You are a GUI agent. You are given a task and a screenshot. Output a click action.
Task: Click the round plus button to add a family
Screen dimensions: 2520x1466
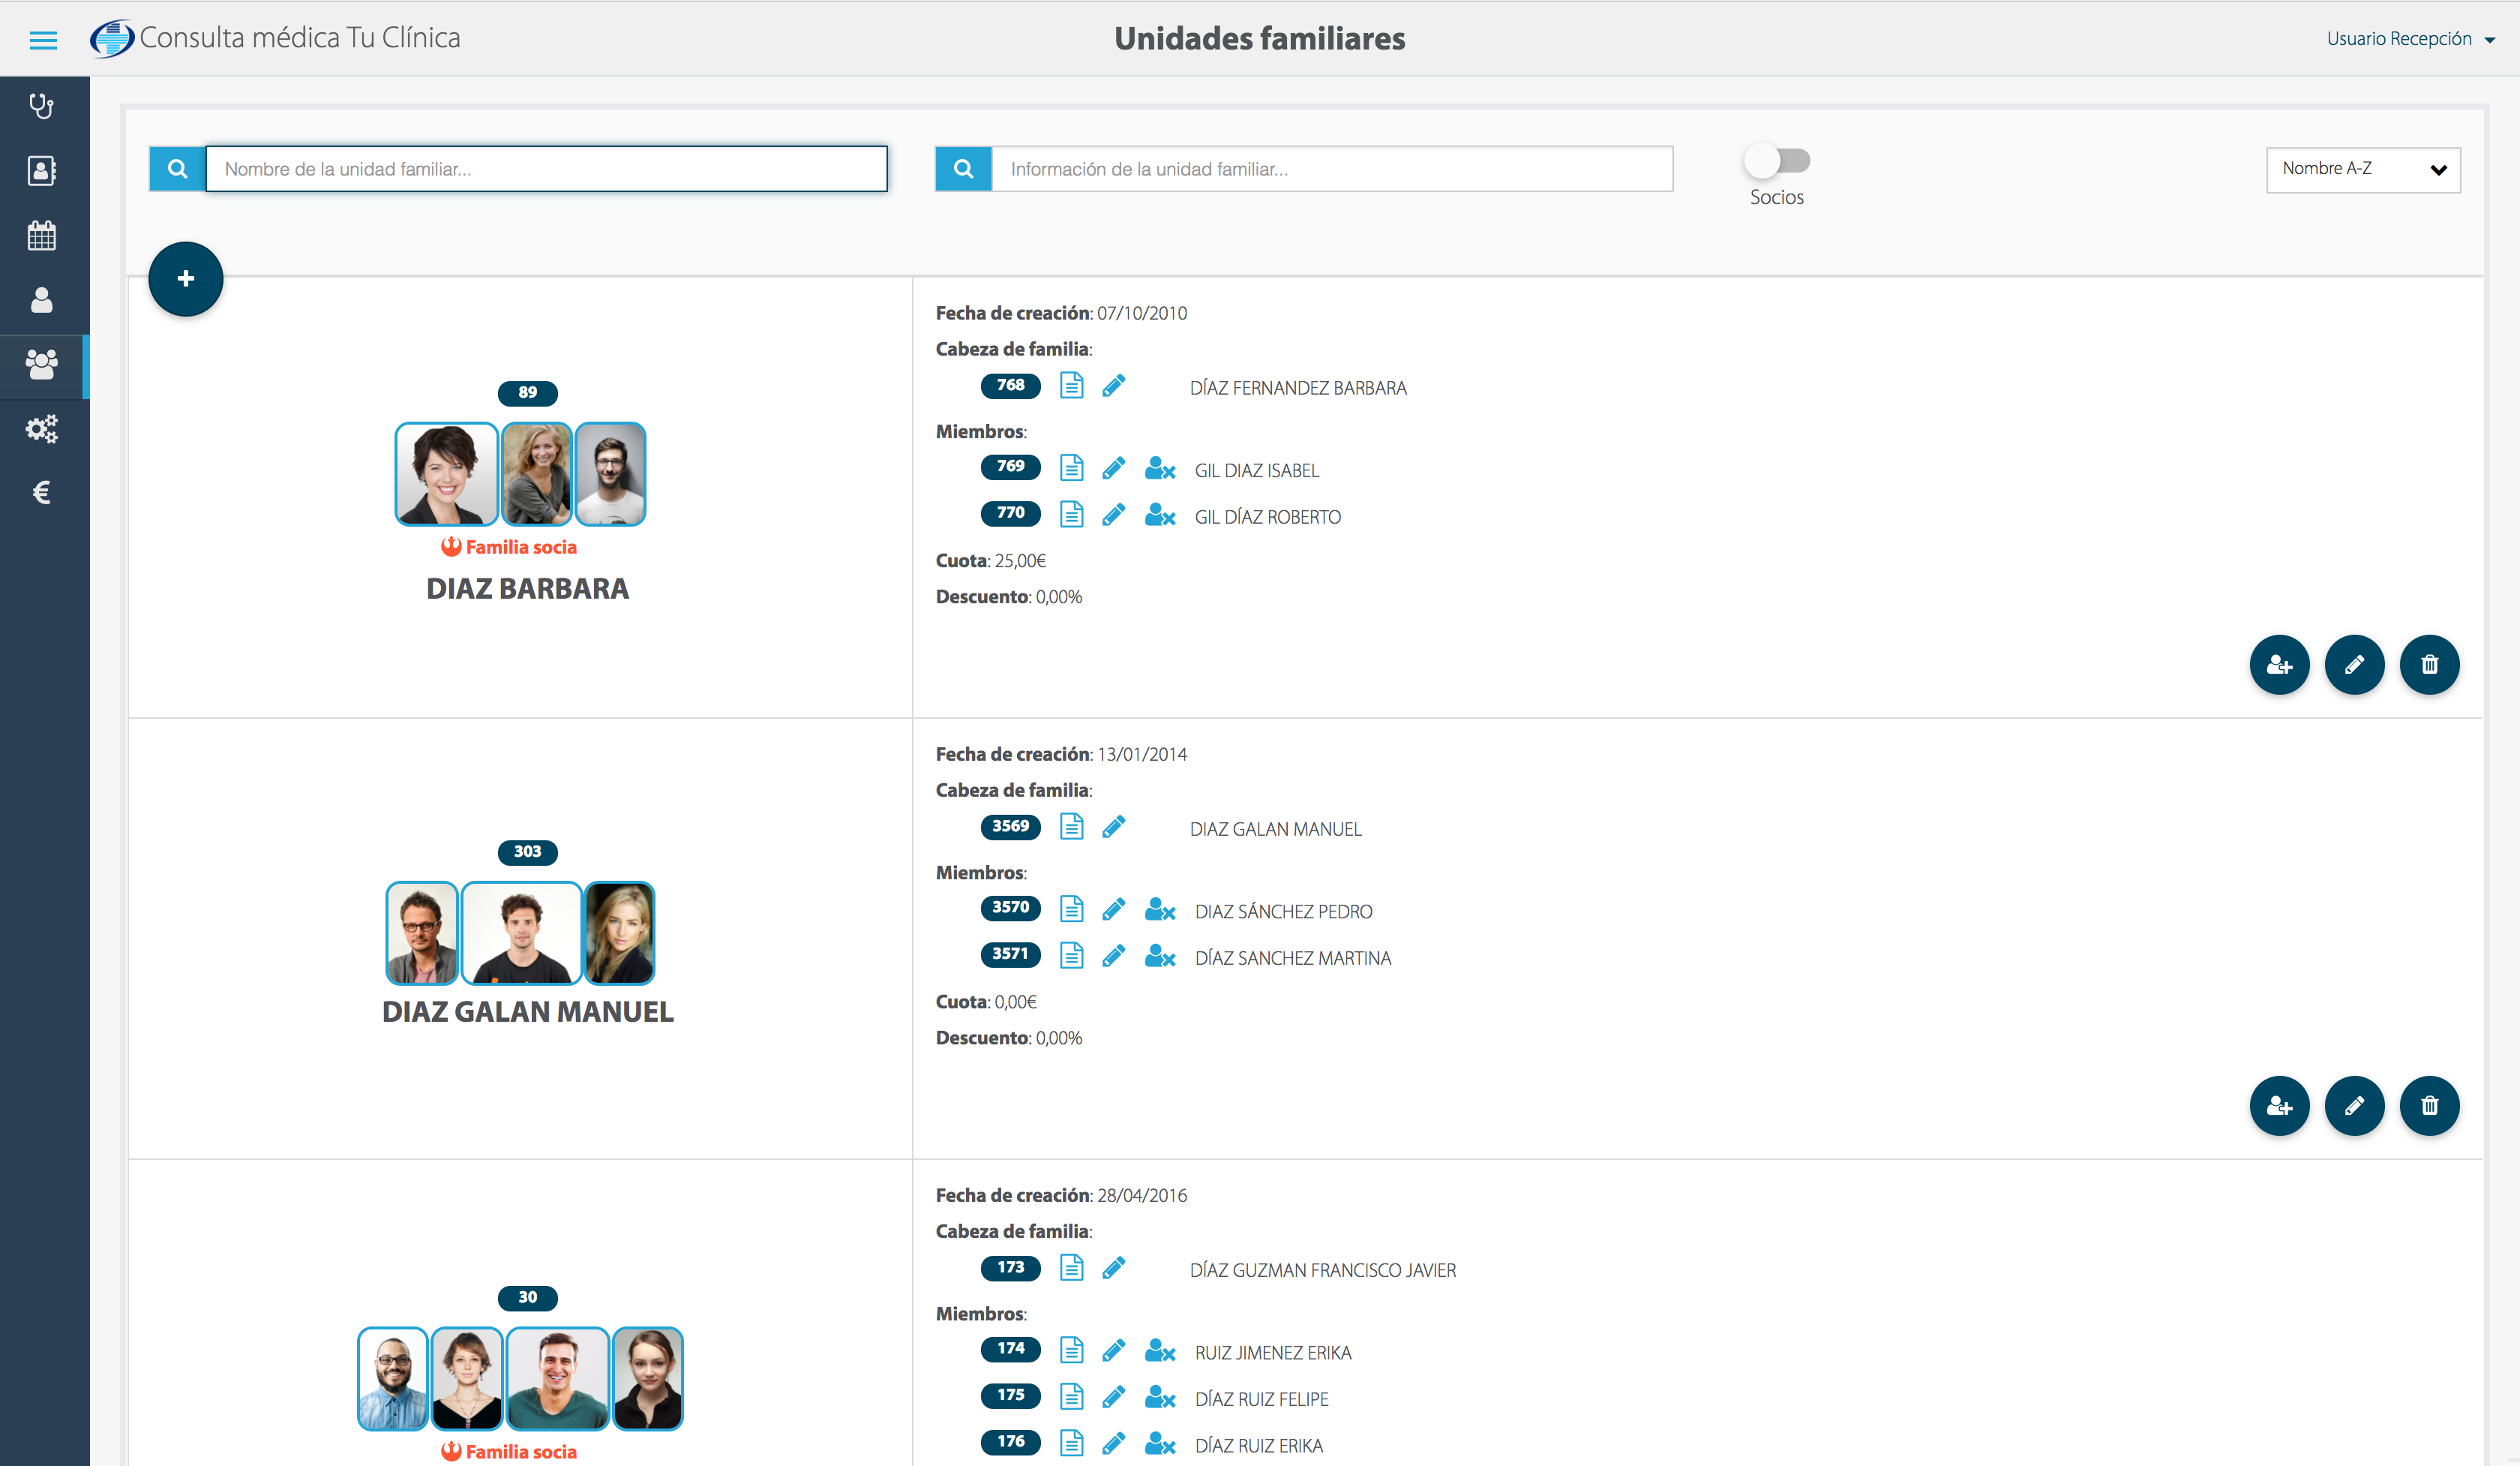click(186, 279)
